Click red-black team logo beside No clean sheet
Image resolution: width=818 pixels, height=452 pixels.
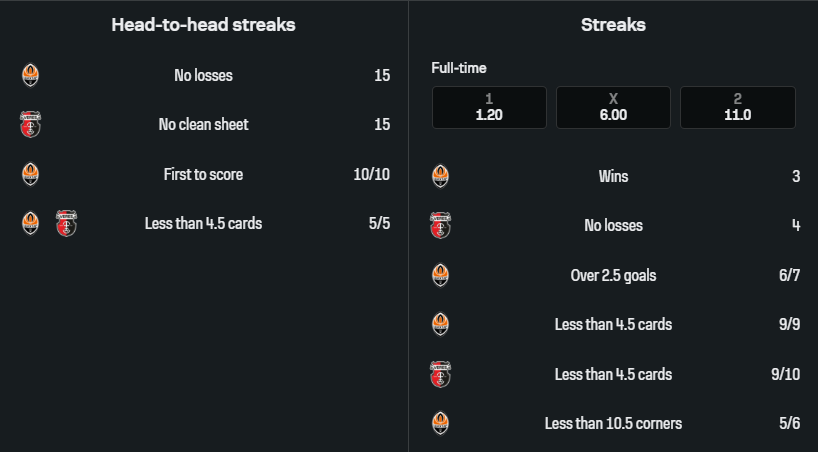click(31, 125)
